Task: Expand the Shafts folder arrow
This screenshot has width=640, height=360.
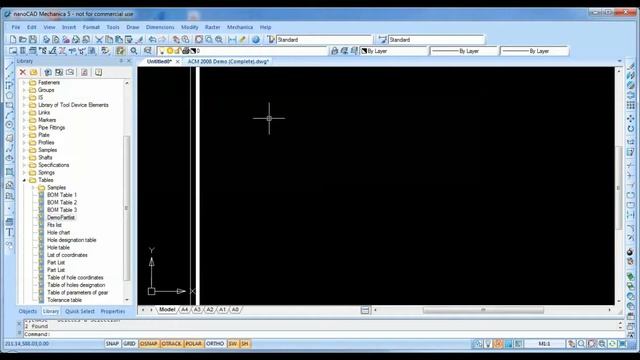Action: point(24,158)
